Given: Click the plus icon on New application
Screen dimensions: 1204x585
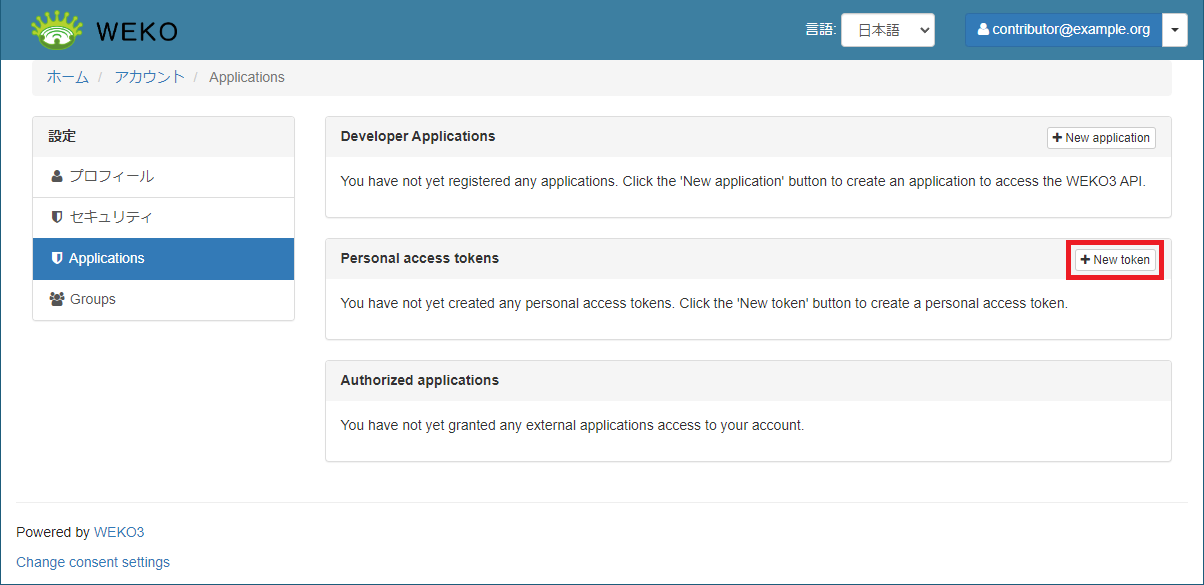Looking at the screenshot, I should [x=1057, y=138].
